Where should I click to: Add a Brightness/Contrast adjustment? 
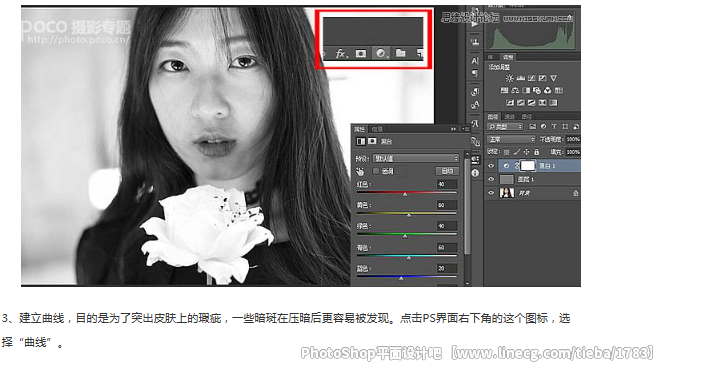(x=510, y=78)
